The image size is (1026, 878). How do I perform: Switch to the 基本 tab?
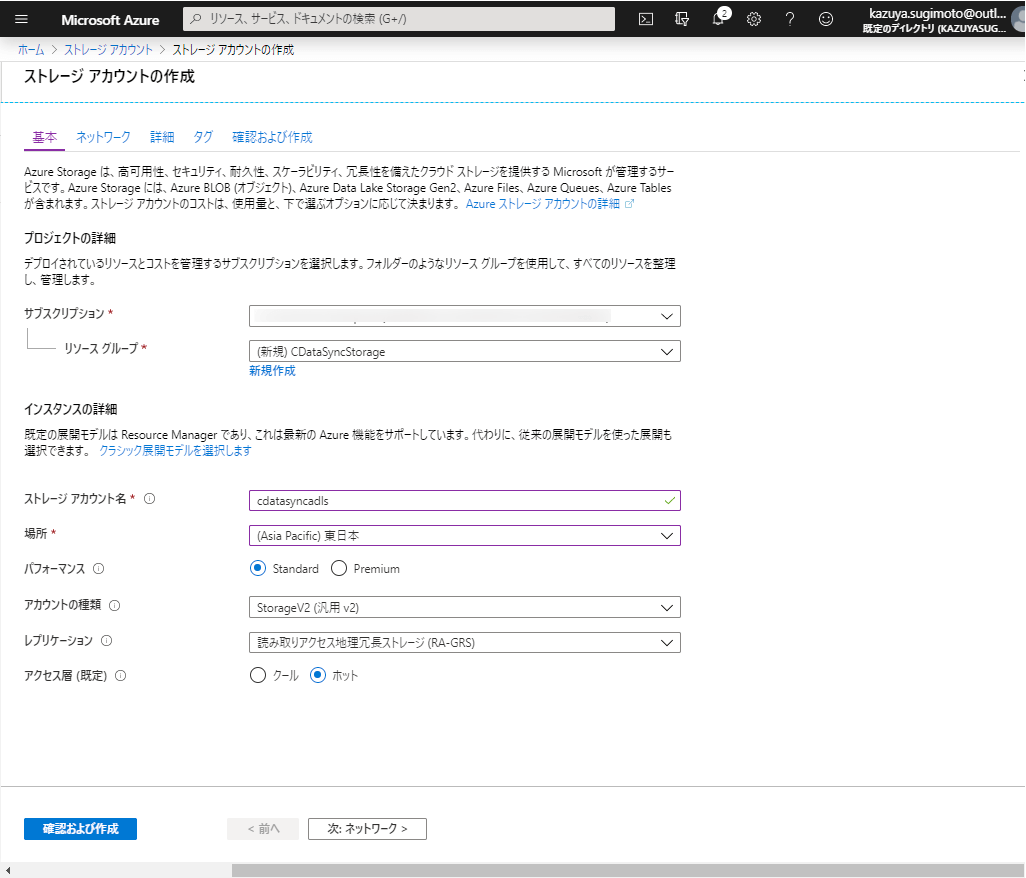click(44, 137)
